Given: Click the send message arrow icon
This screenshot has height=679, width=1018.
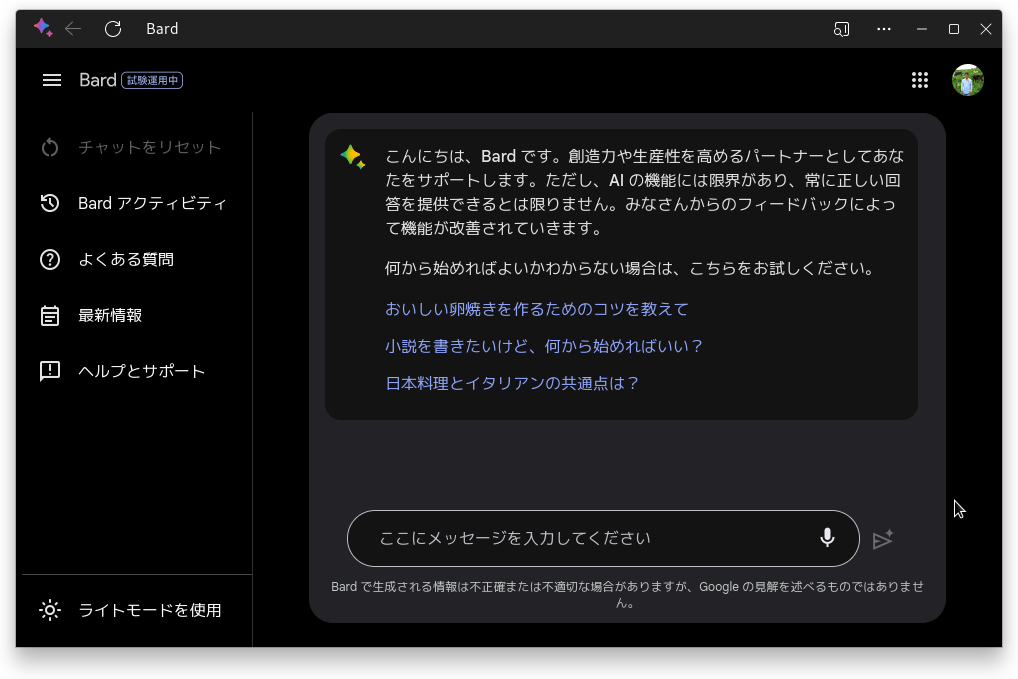Looking at the screenshot, I should (x=883, y=539).
